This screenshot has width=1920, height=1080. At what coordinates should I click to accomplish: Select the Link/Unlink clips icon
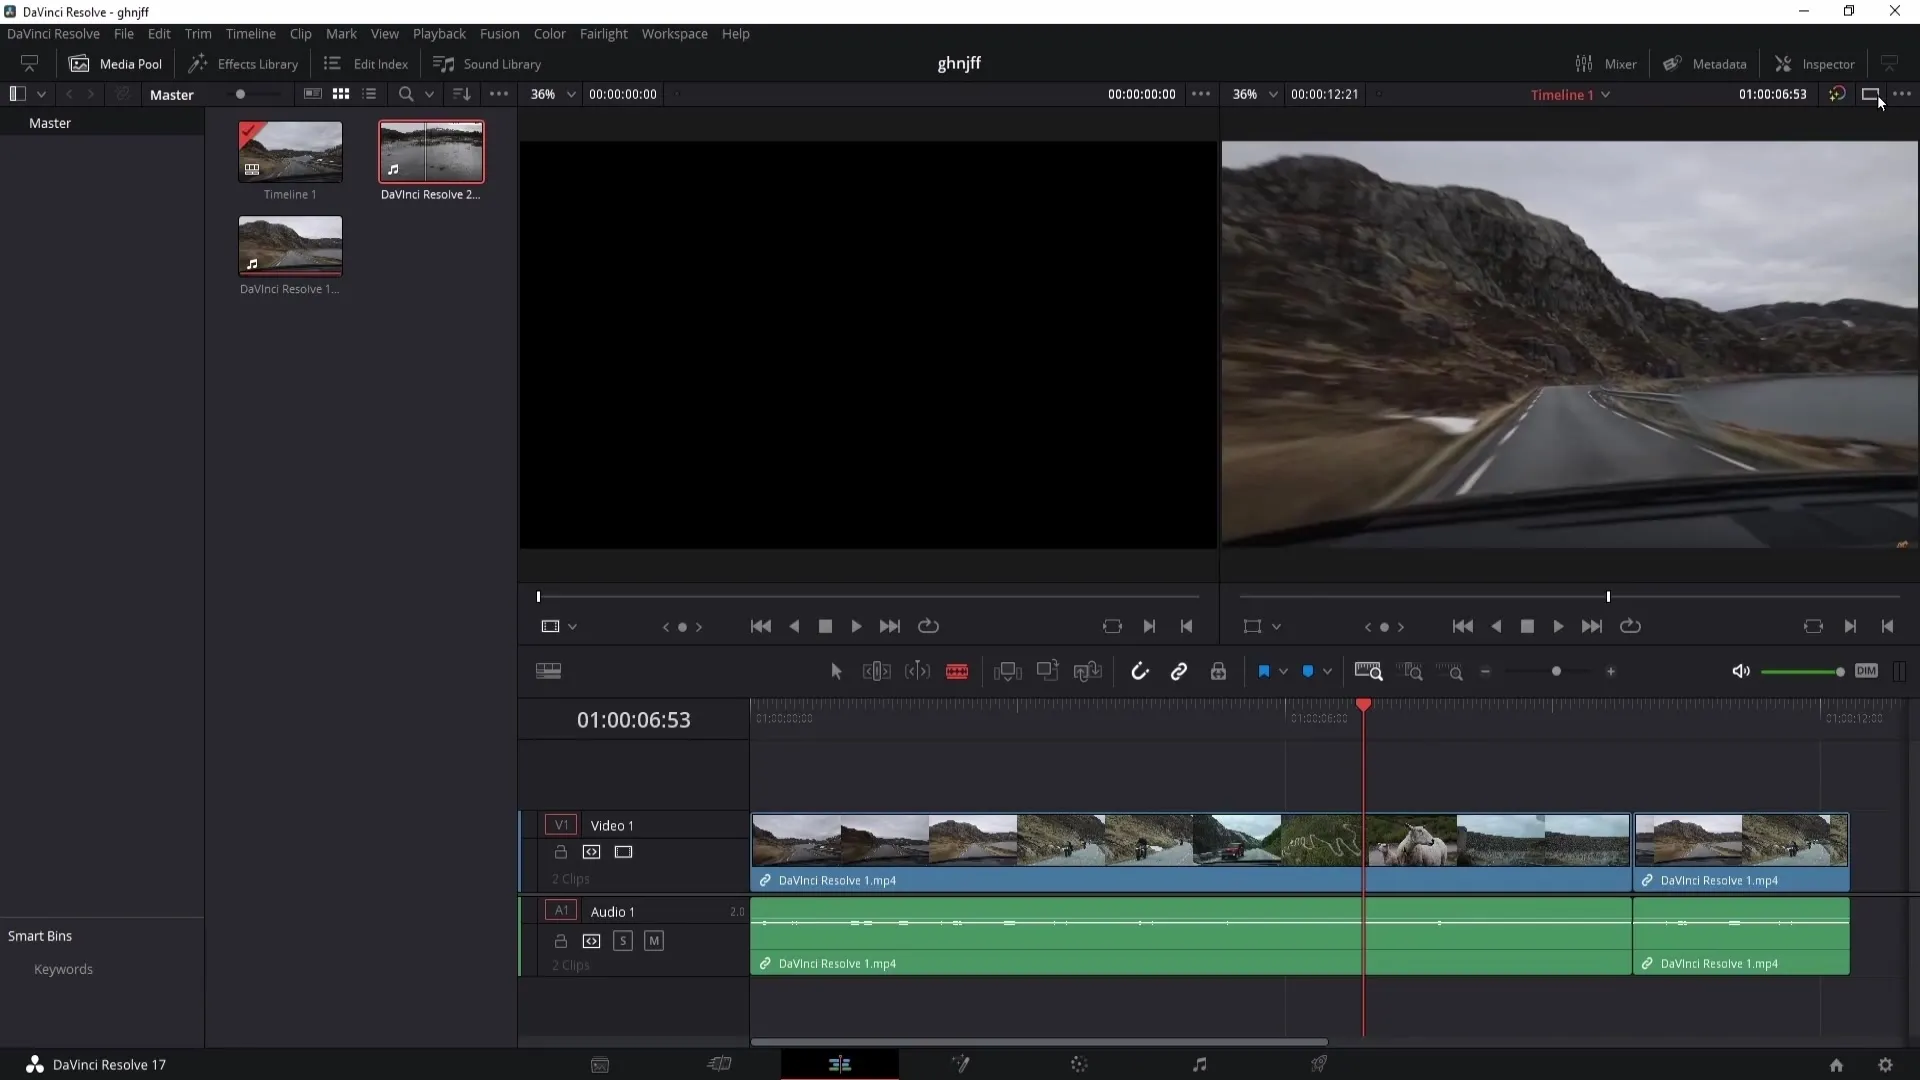(1178, 673)
